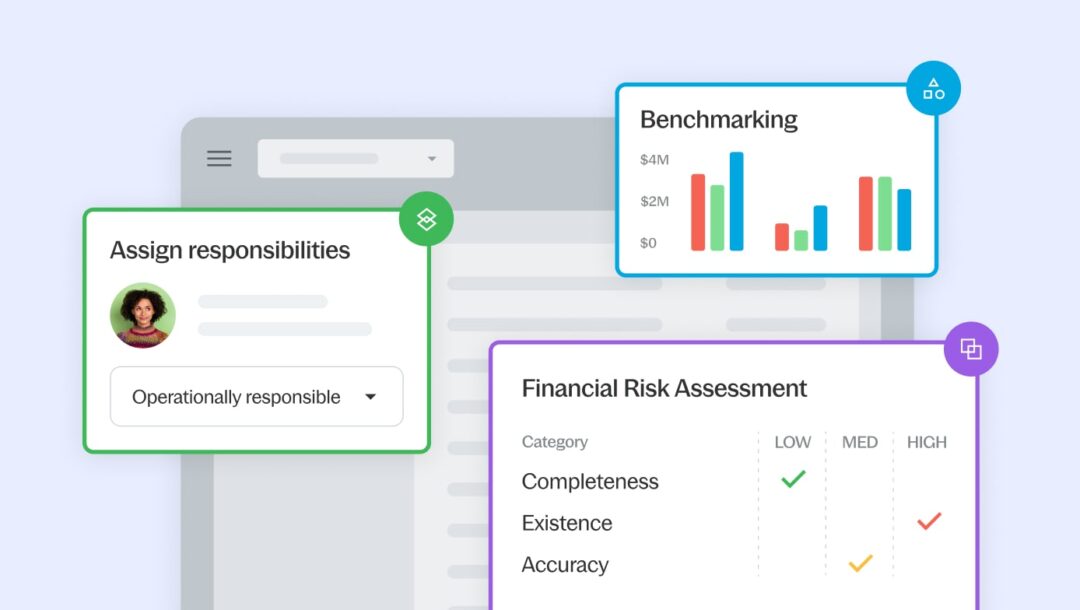Click the Existence category row label

(567, 523)
